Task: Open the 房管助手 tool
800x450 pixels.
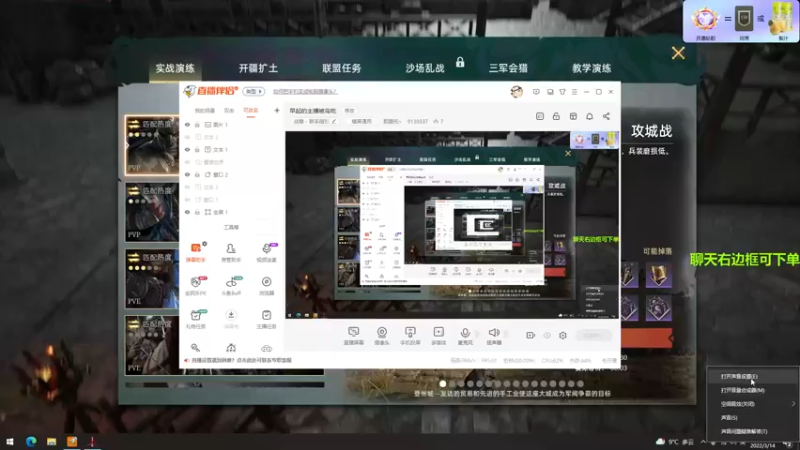Action: pyautogui.click(x=231, y=252)
